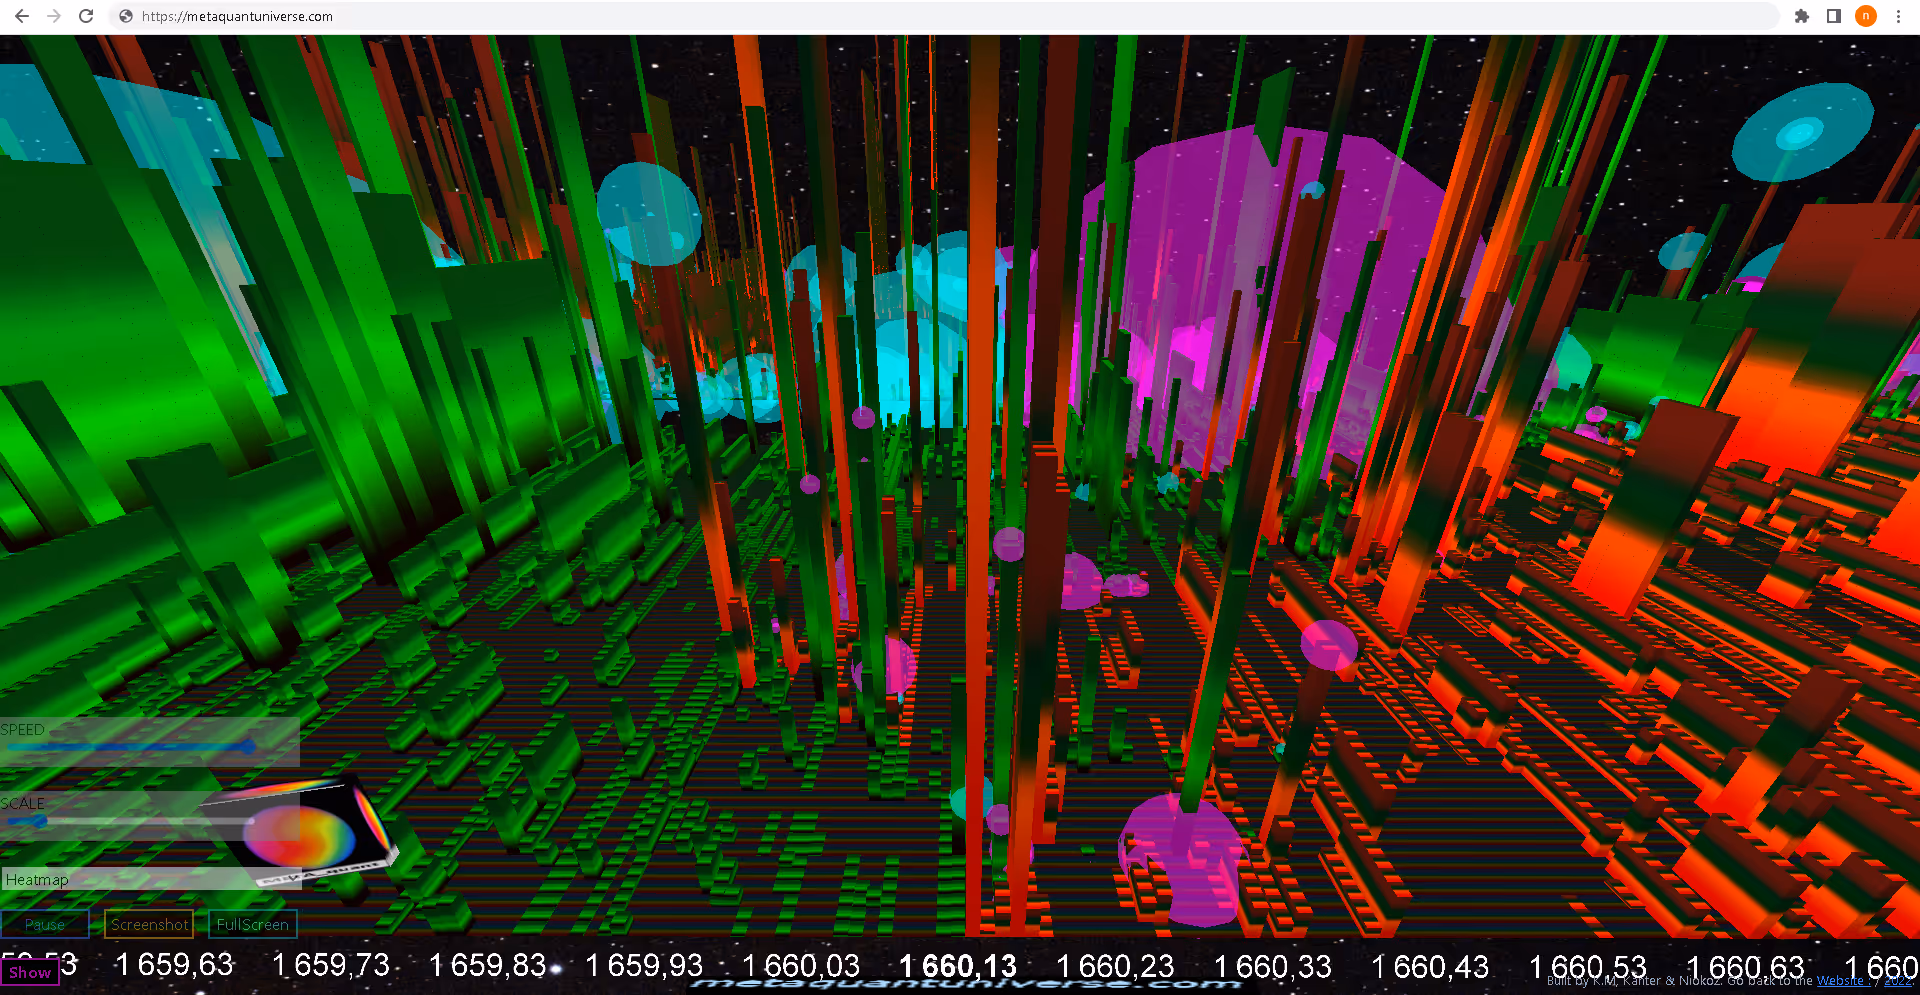The height and width of the screenshot is (995, 1920).
Task: Reload the metaquantuniverse page
Action: click(x=86, y=16)
